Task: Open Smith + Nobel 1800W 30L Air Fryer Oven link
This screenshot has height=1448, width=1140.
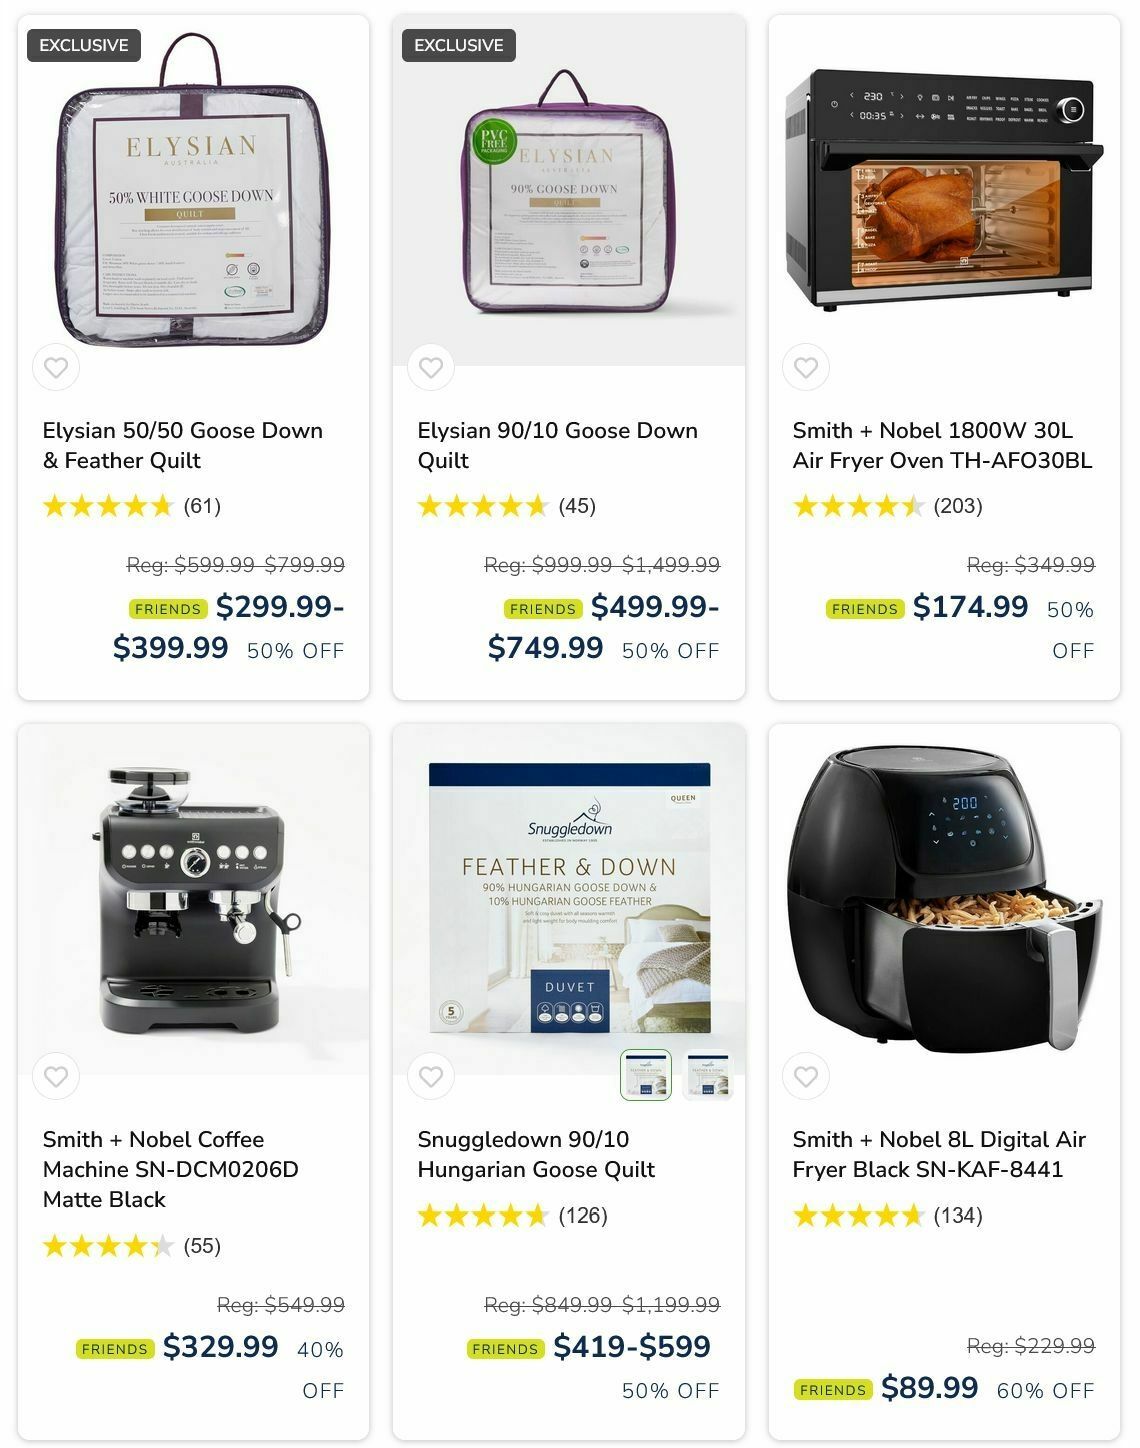Action: click(x=942, y=446)
